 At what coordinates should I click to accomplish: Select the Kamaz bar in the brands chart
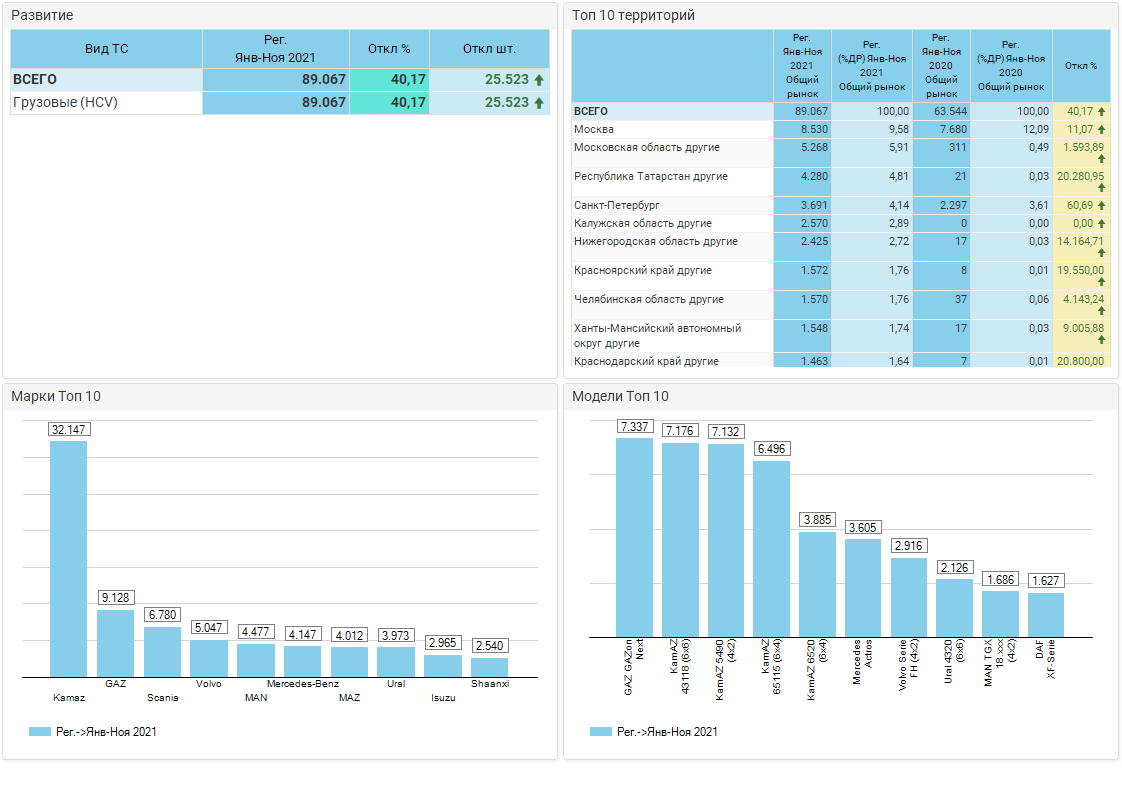click(x=68, y=558)
